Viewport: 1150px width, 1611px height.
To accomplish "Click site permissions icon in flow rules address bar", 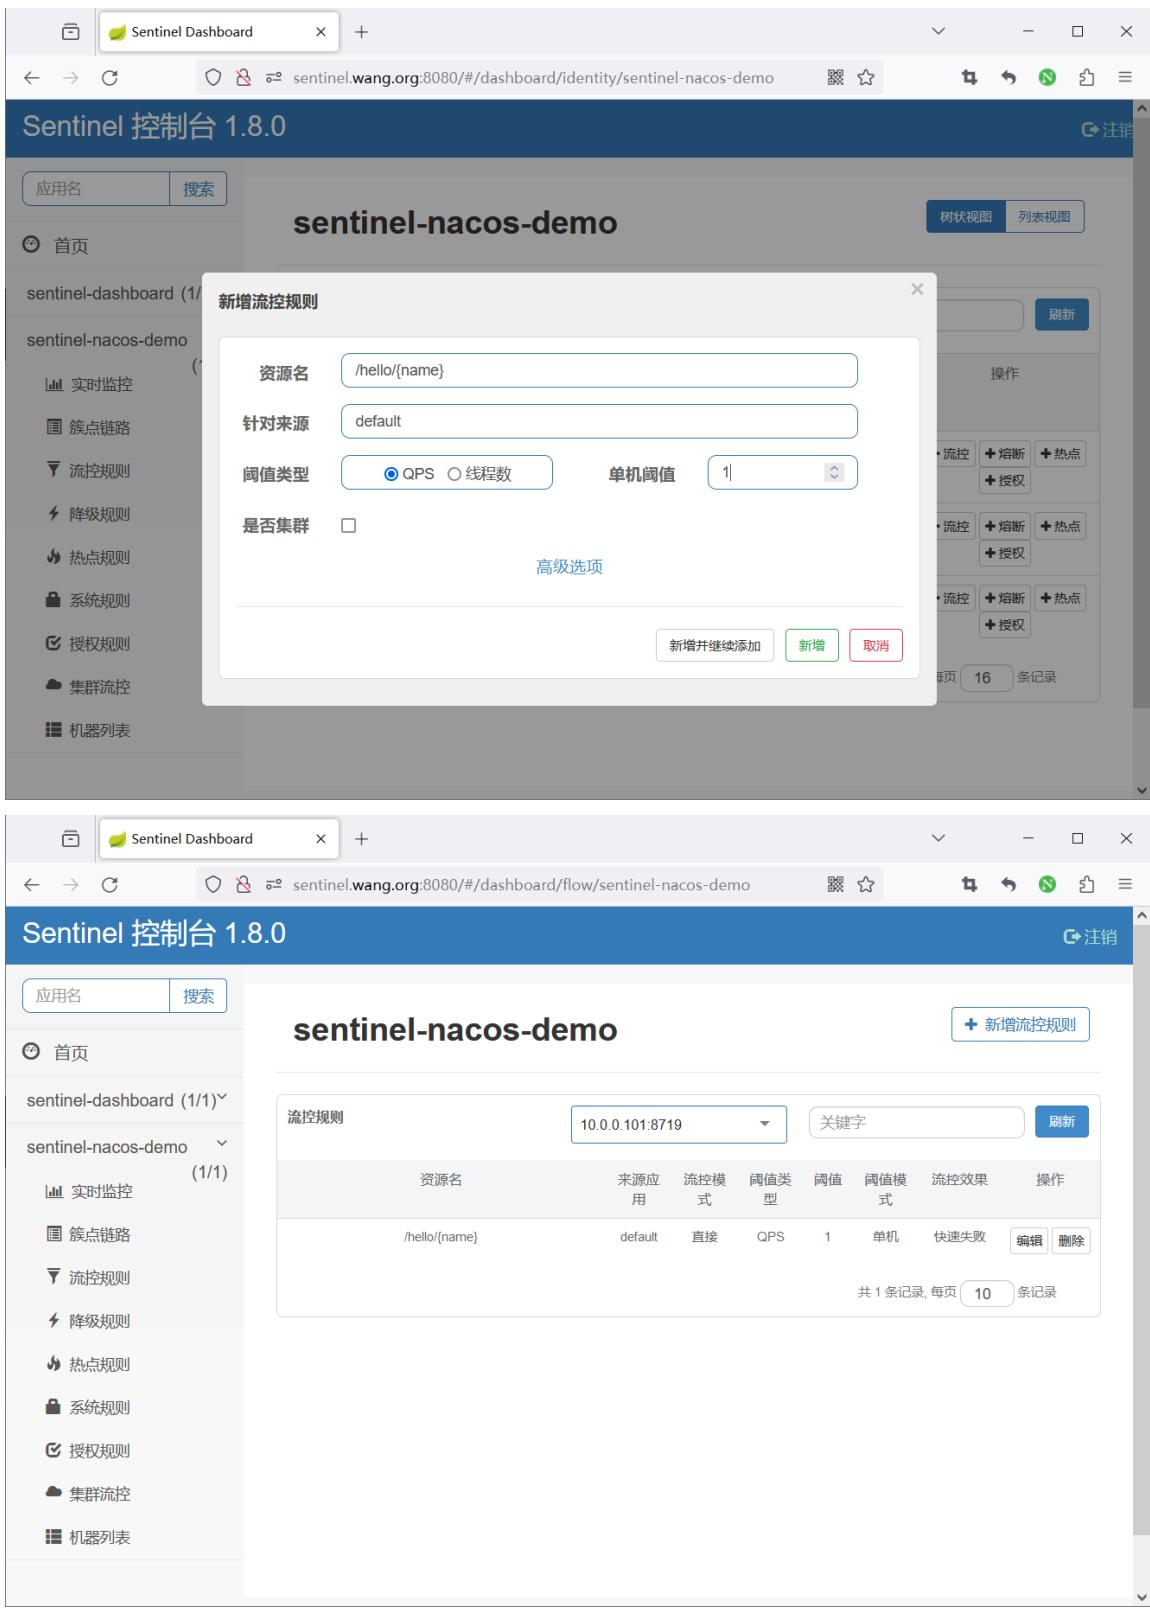I will point(273,885).
